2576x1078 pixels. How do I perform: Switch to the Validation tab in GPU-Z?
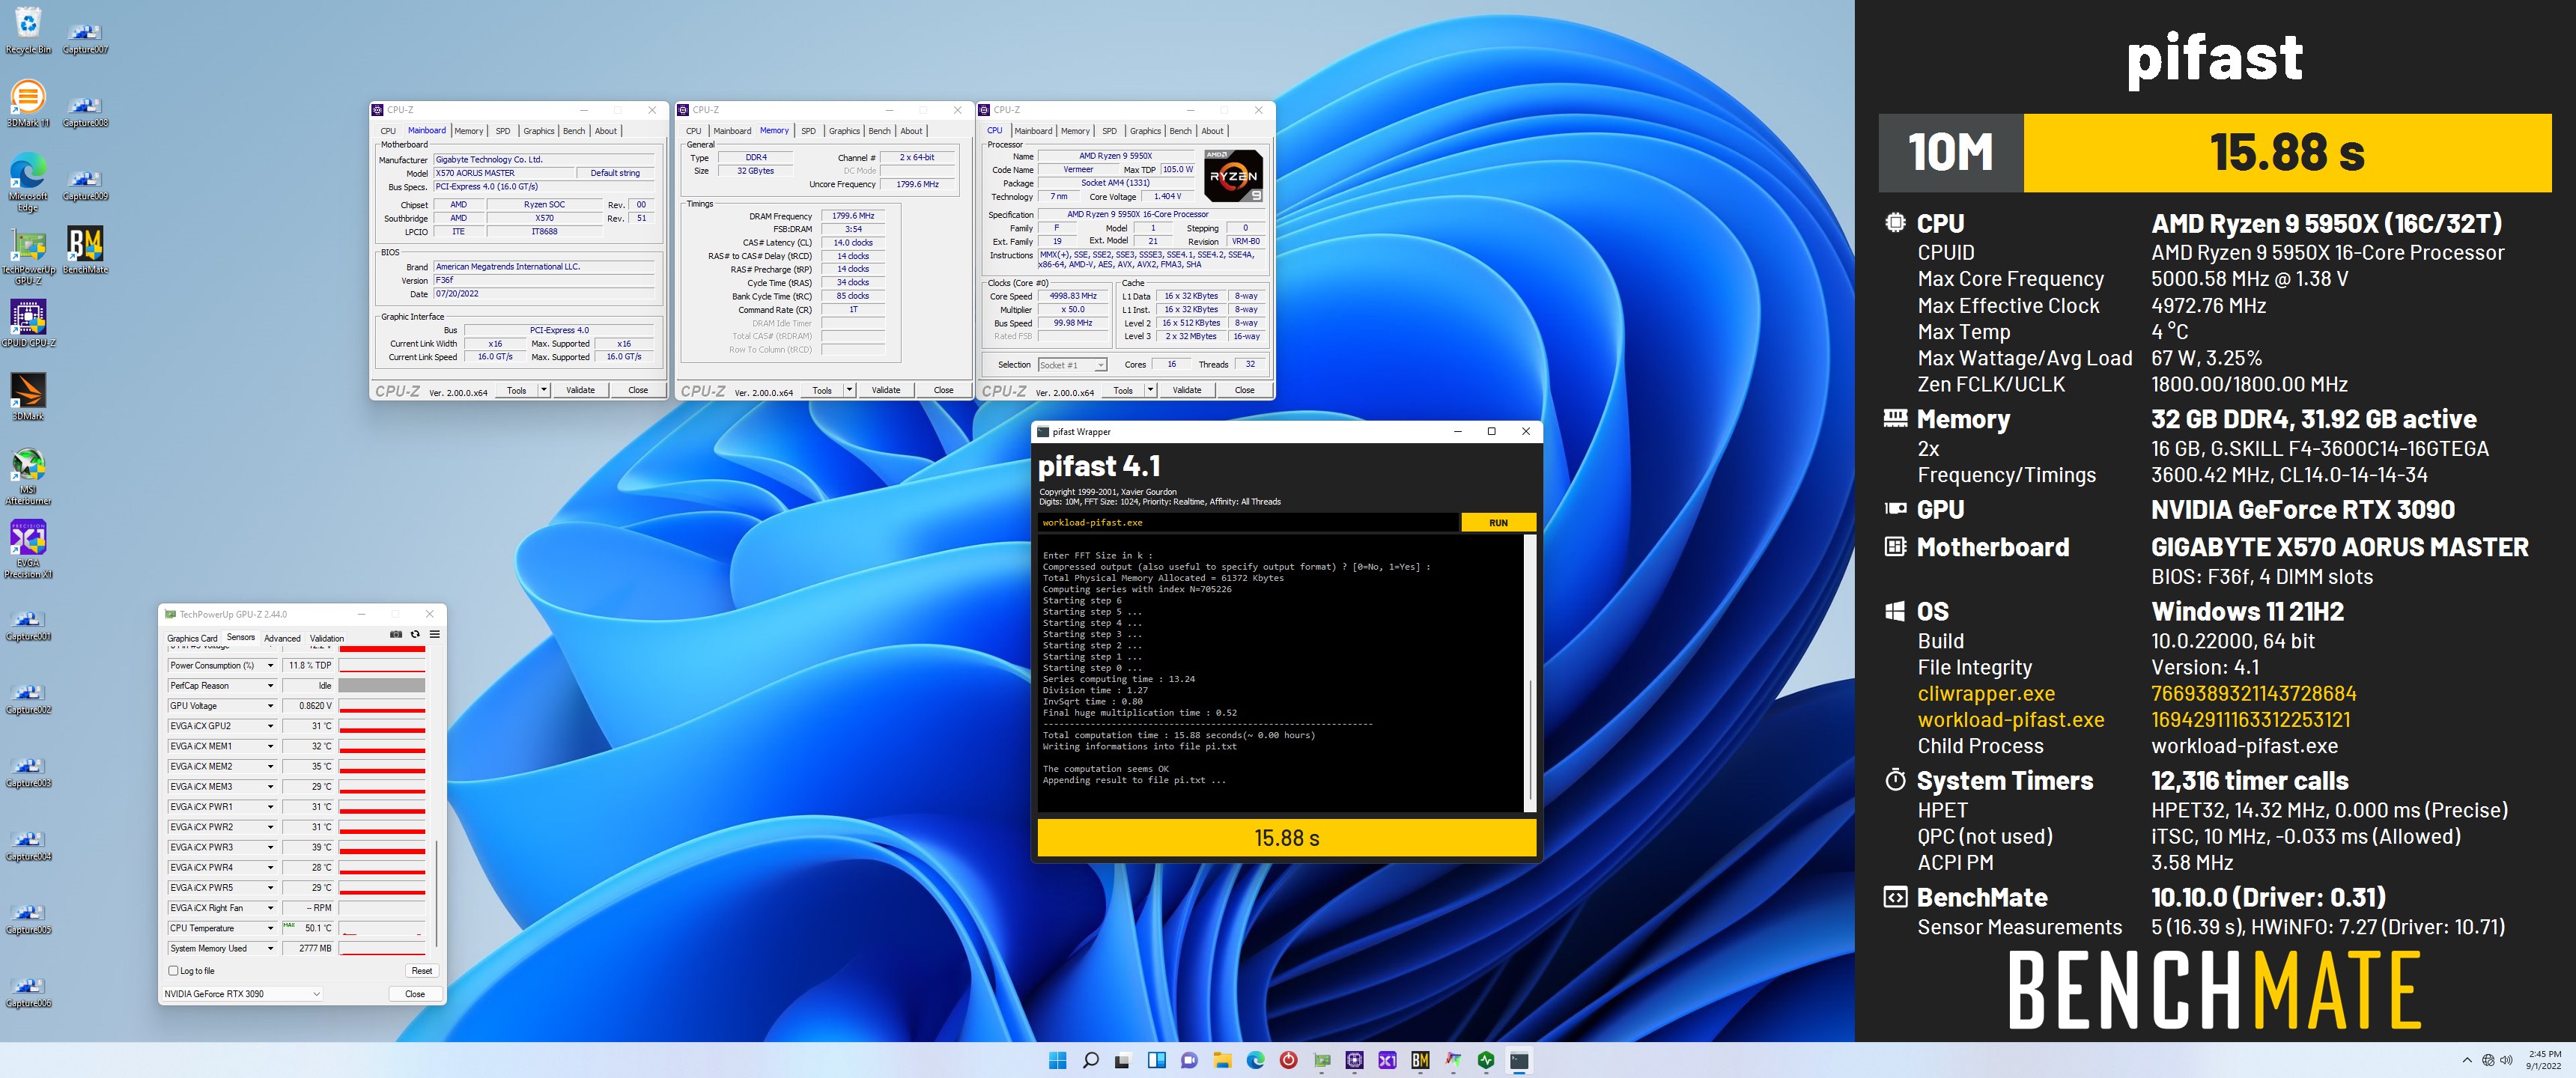click(327, 638)
